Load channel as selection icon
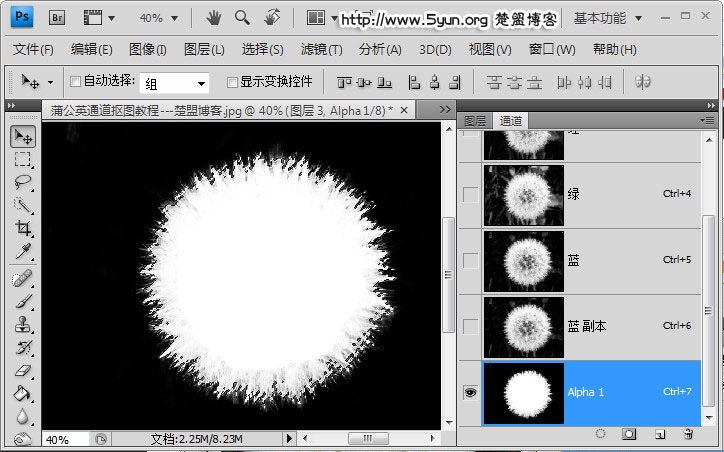 click(600, 435)
